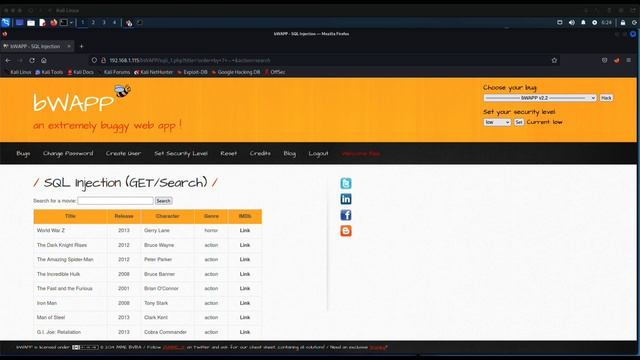Open the Bugs menu item
640x360 pixels.
23,153
